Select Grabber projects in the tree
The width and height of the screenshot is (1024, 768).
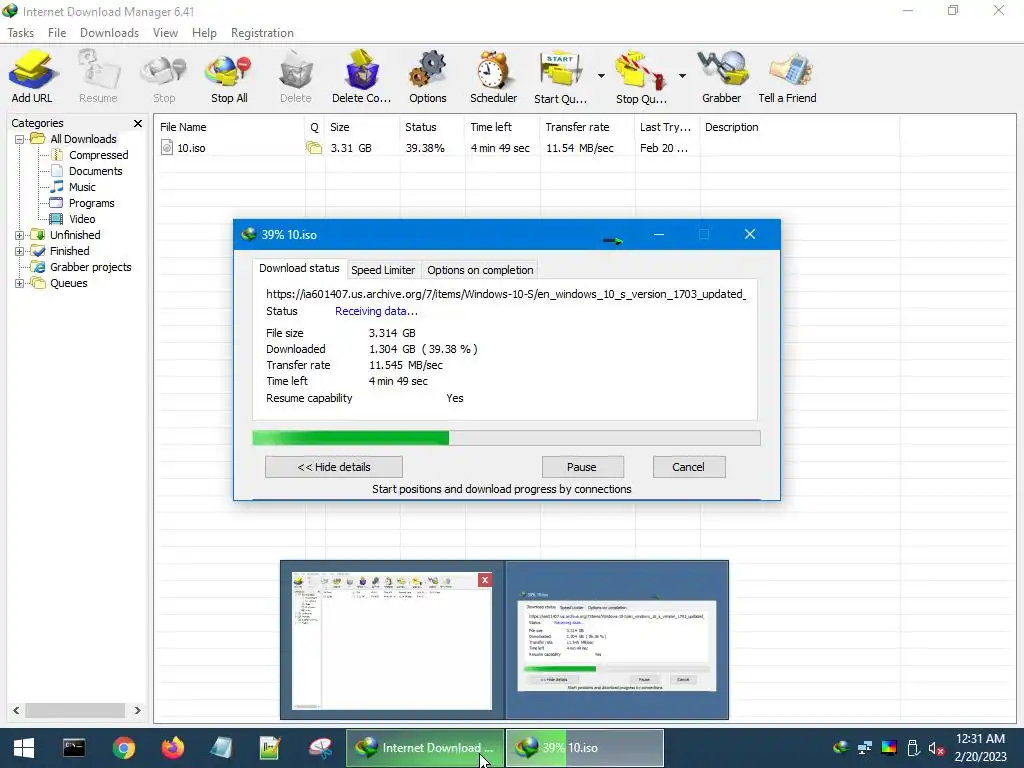tap(91, 267)
